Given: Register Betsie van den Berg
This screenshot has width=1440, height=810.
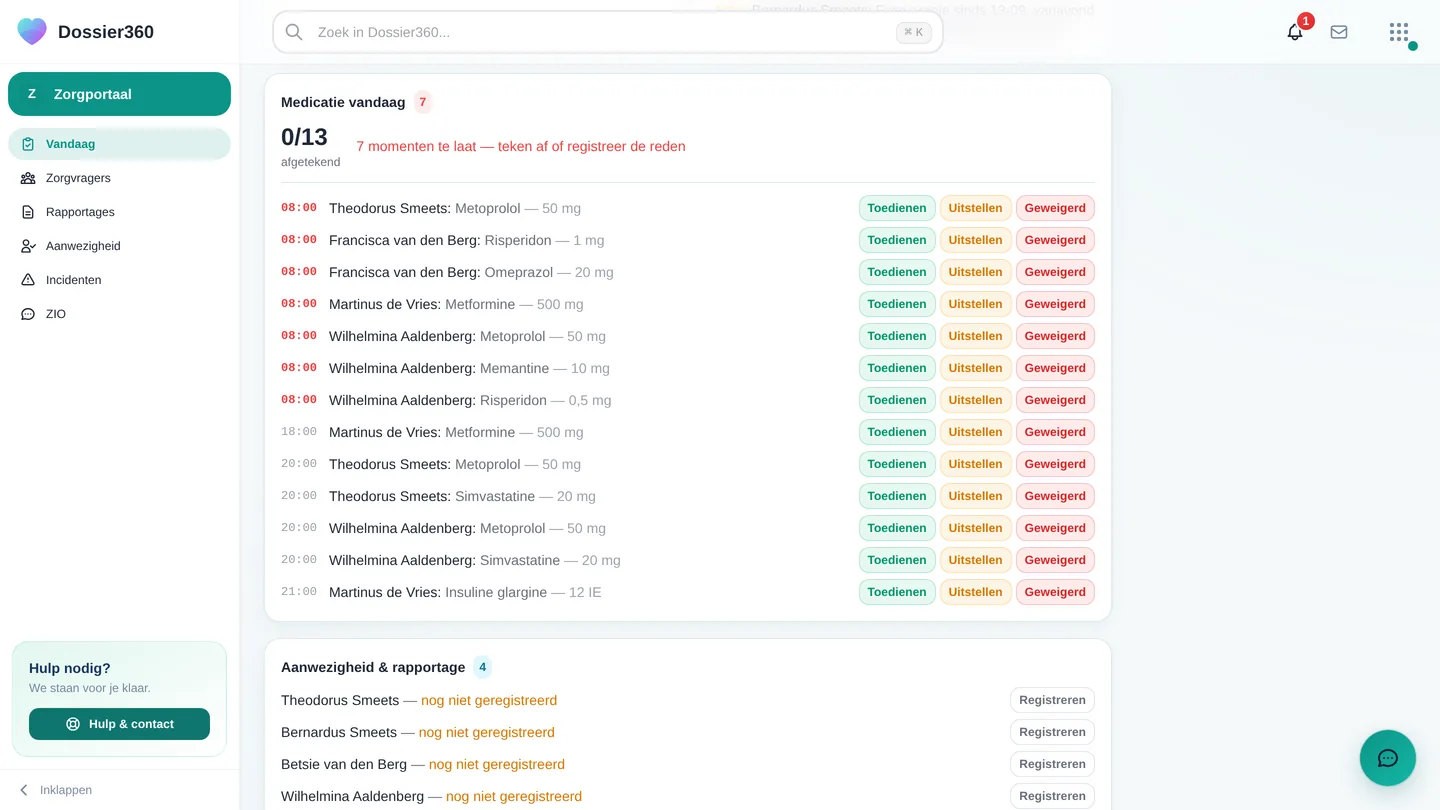Looking at the screenshot, I should click(1052, 764).
